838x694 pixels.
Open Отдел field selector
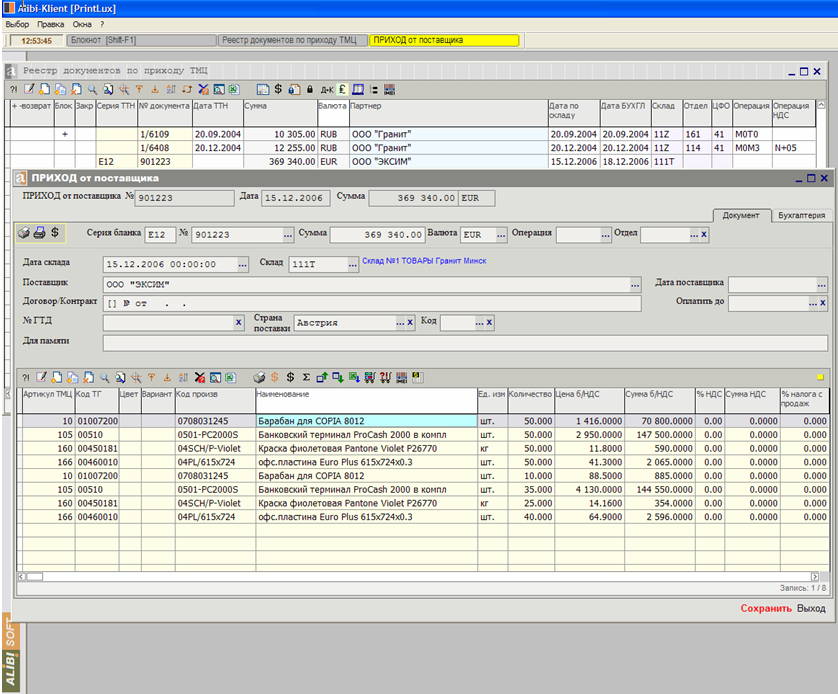[694, 235]
